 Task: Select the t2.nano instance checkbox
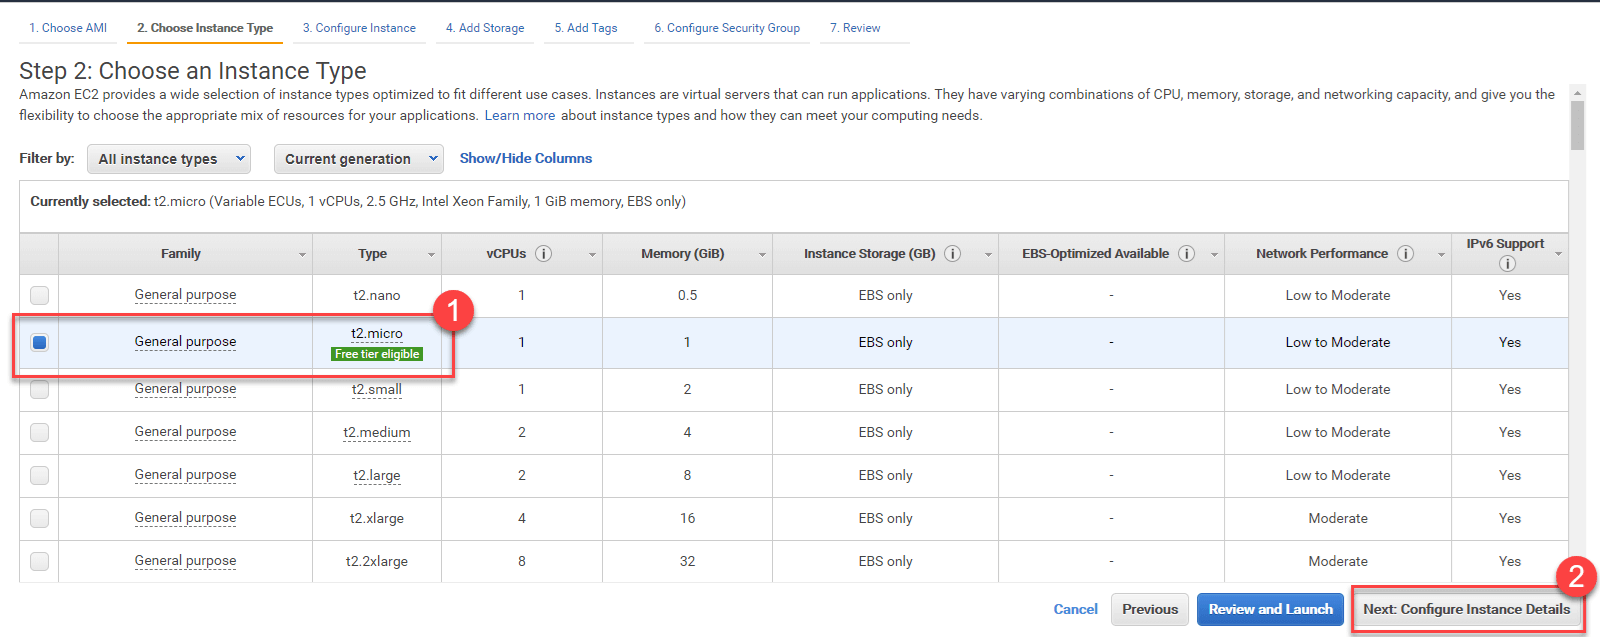(39, 295)
